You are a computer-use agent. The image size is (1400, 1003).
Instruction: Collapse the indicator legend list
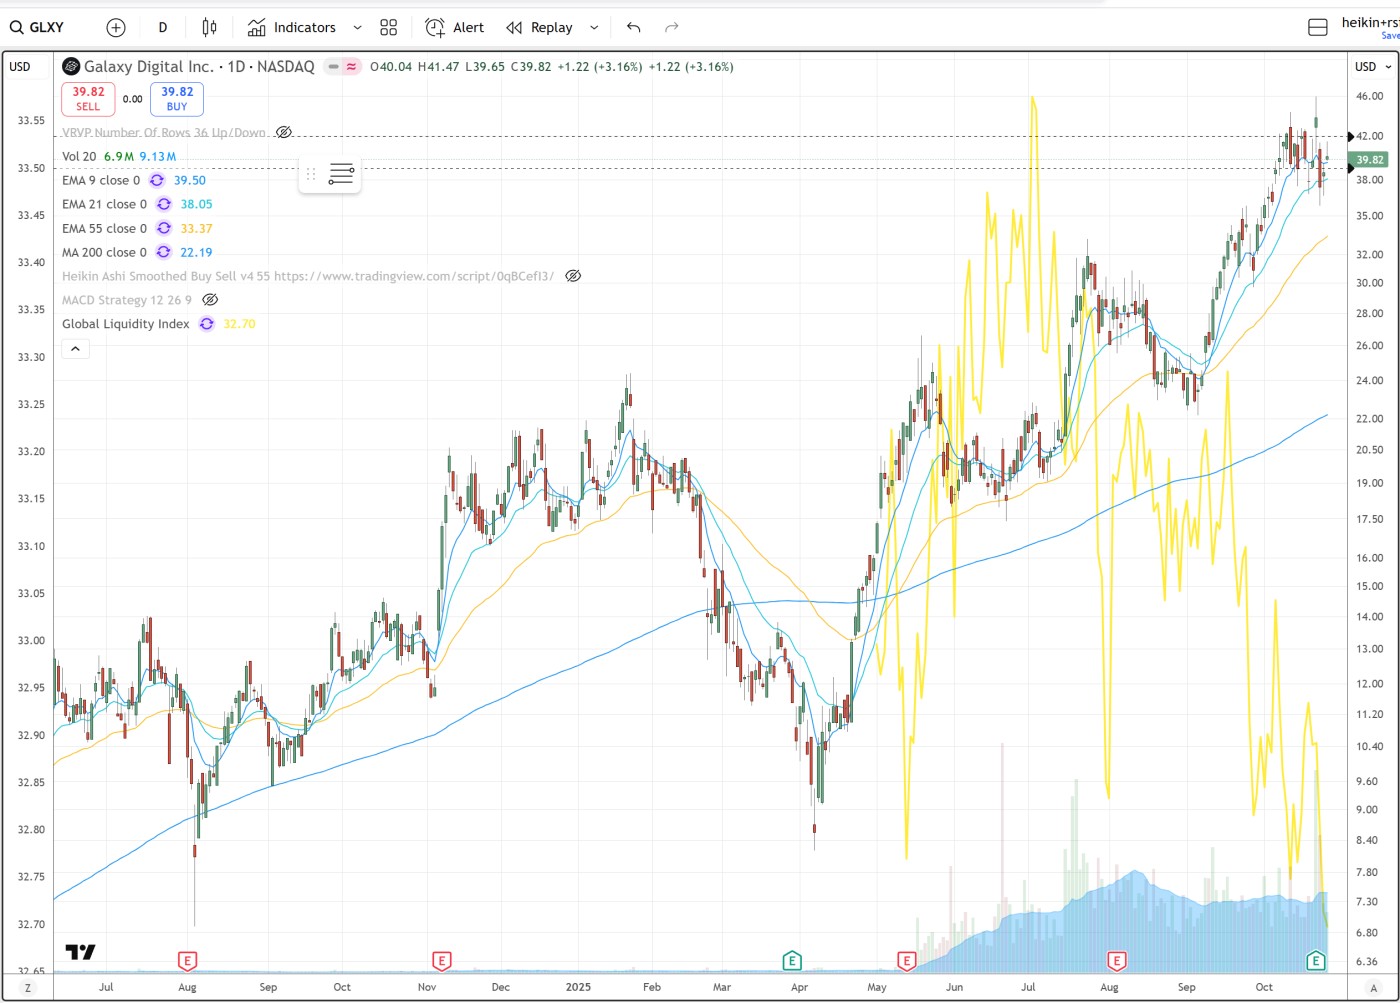pyautogui.click(x=75, y=349)
